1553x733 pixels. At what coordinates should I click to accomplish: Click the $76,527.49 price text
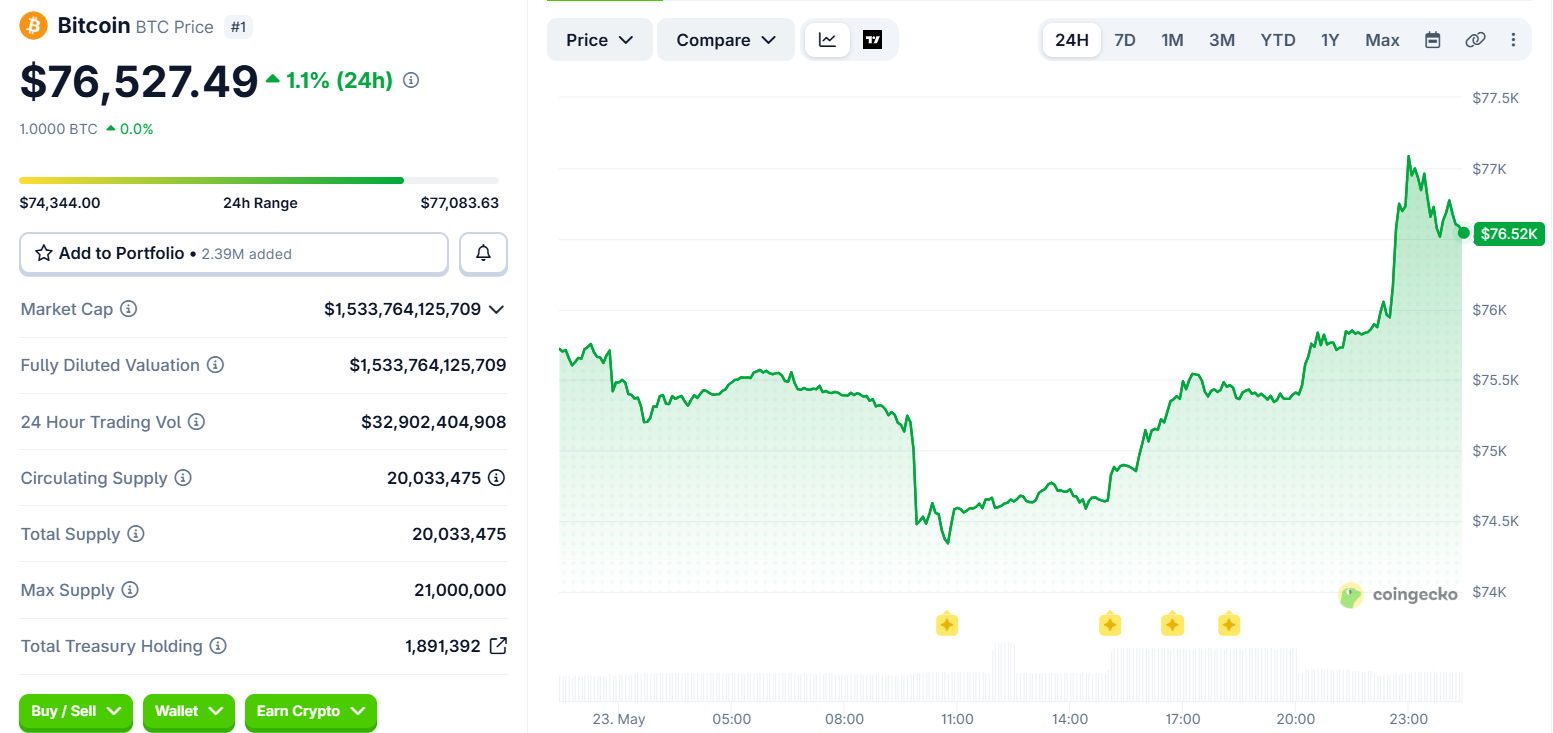139,81
